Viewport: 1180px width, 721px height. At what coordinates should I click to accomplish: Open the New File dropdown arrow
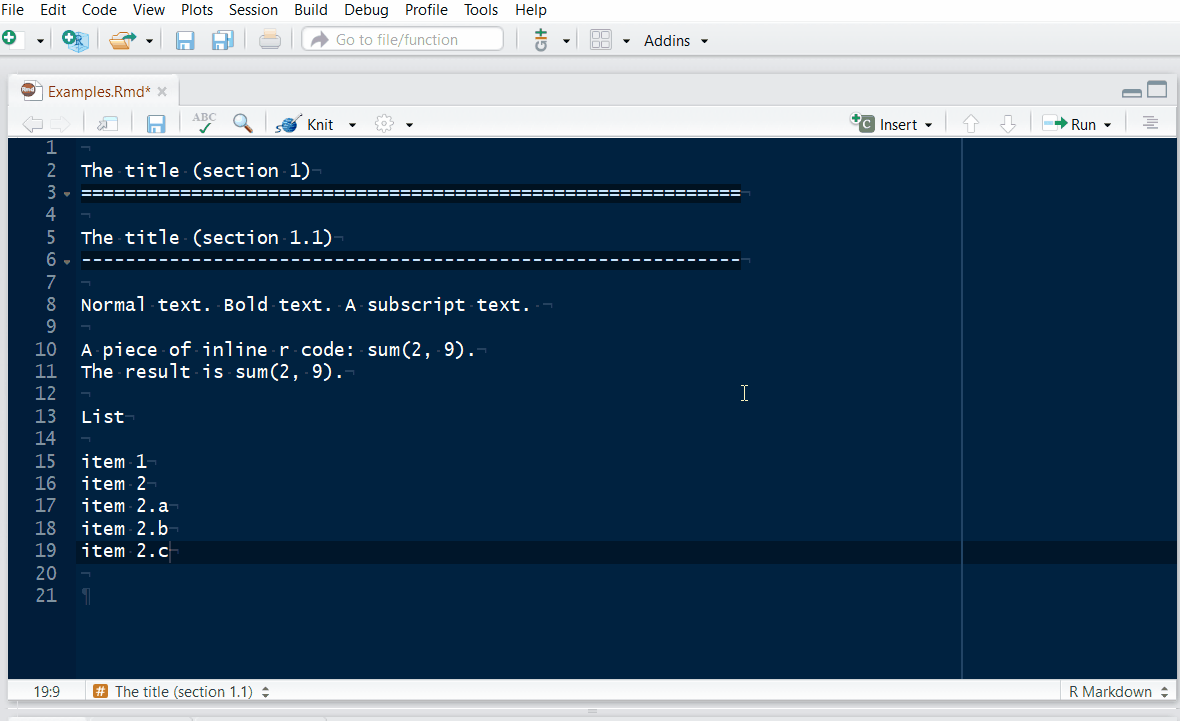(x=40, y=41)
